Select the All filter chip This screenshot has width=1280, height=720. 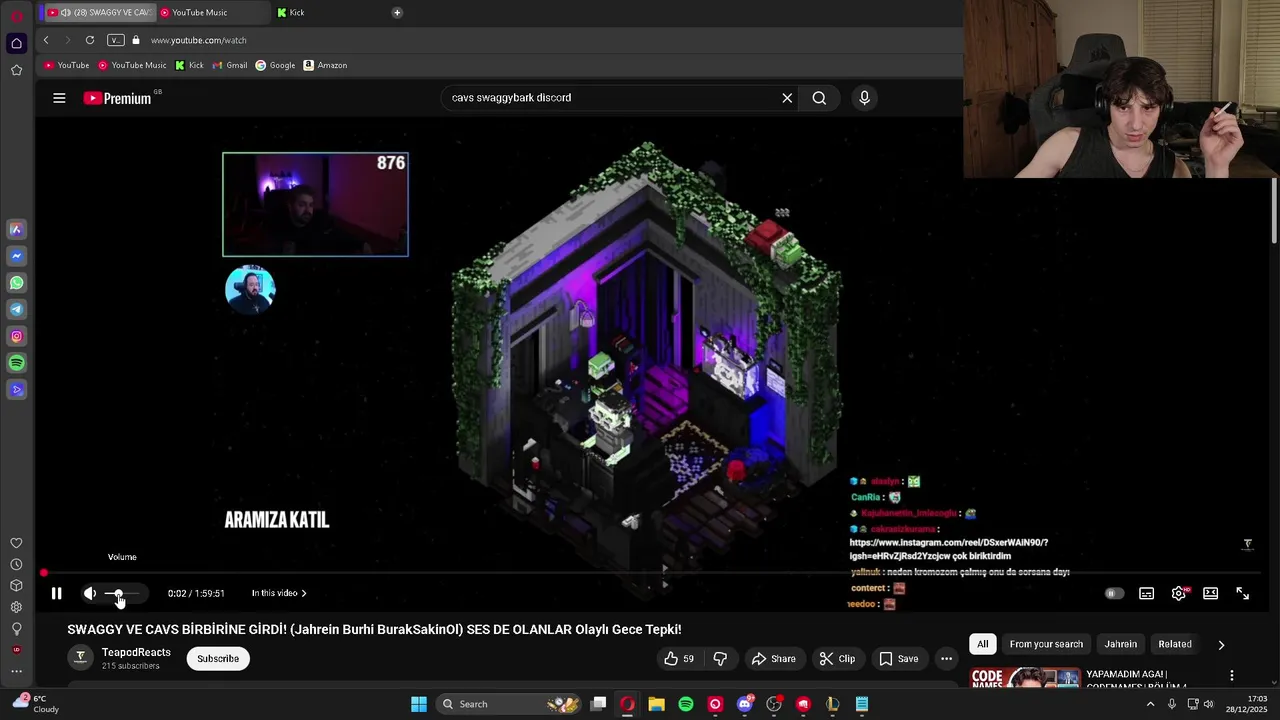click(x=983, y=644)
